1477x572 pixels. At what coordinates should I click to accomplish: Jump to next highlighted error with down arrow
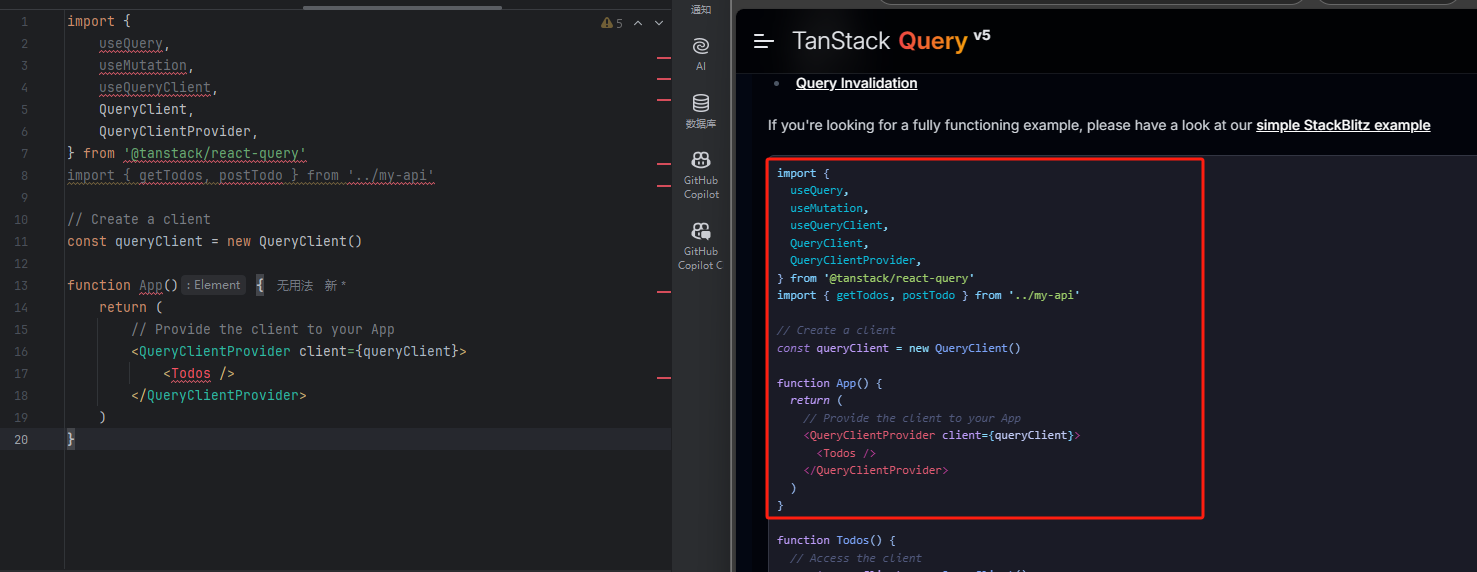[659, 23]
